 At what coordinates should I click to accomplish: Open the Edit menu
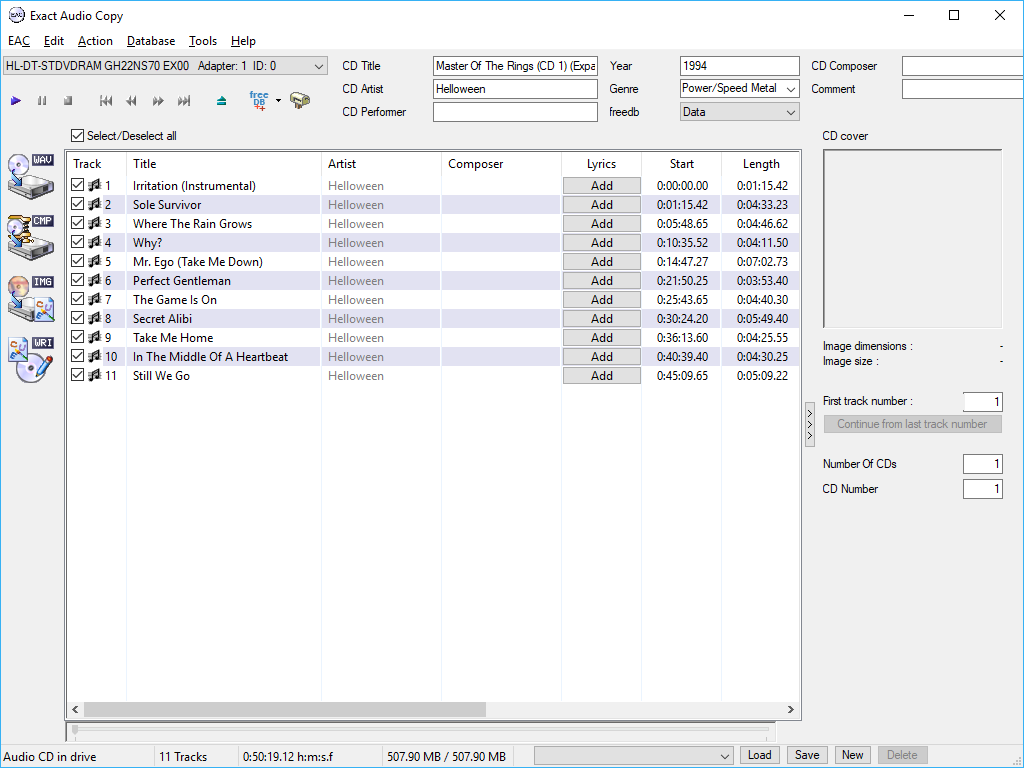[54, 40]
